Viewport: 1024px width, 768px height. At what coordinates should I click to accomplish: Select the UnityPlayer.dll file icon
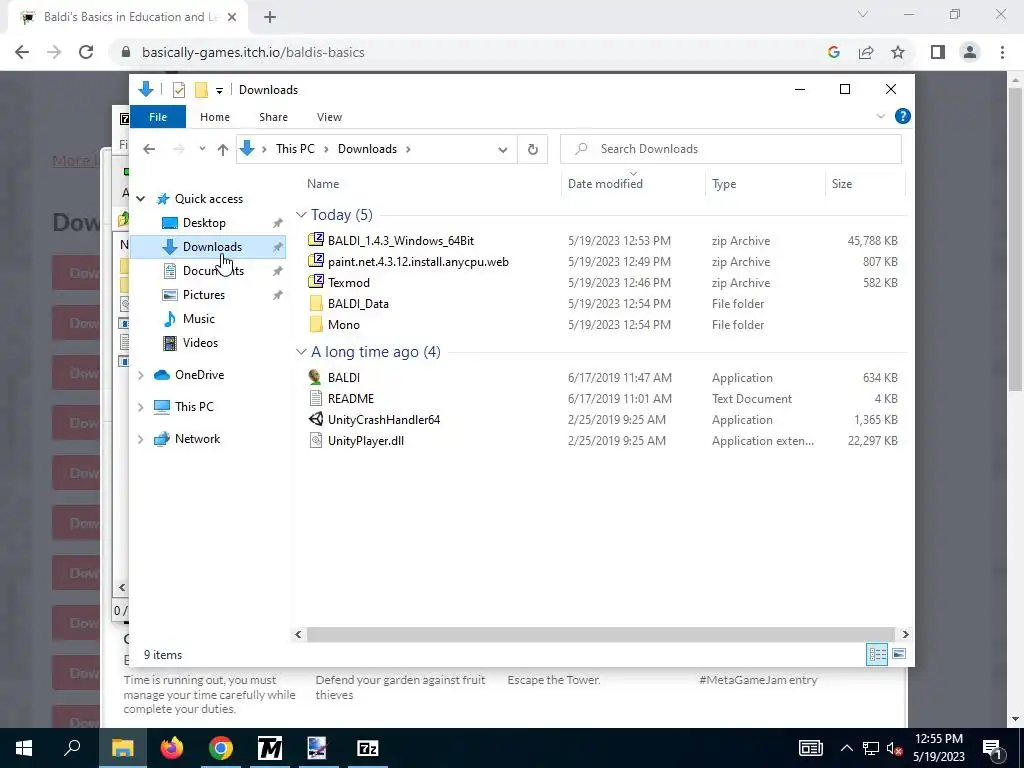[315, 440]
